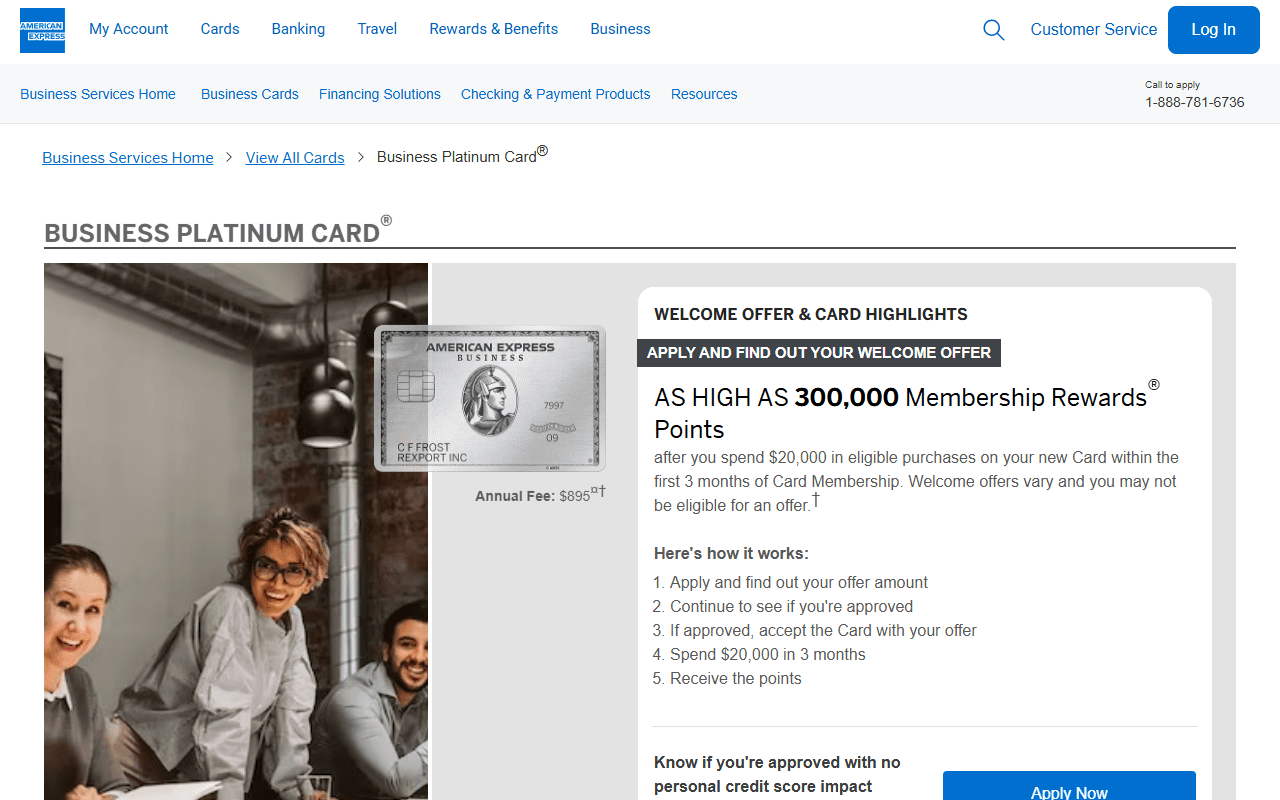Open the search magnifier icon
The image size is (1280, 800).
tap(993, 30)
